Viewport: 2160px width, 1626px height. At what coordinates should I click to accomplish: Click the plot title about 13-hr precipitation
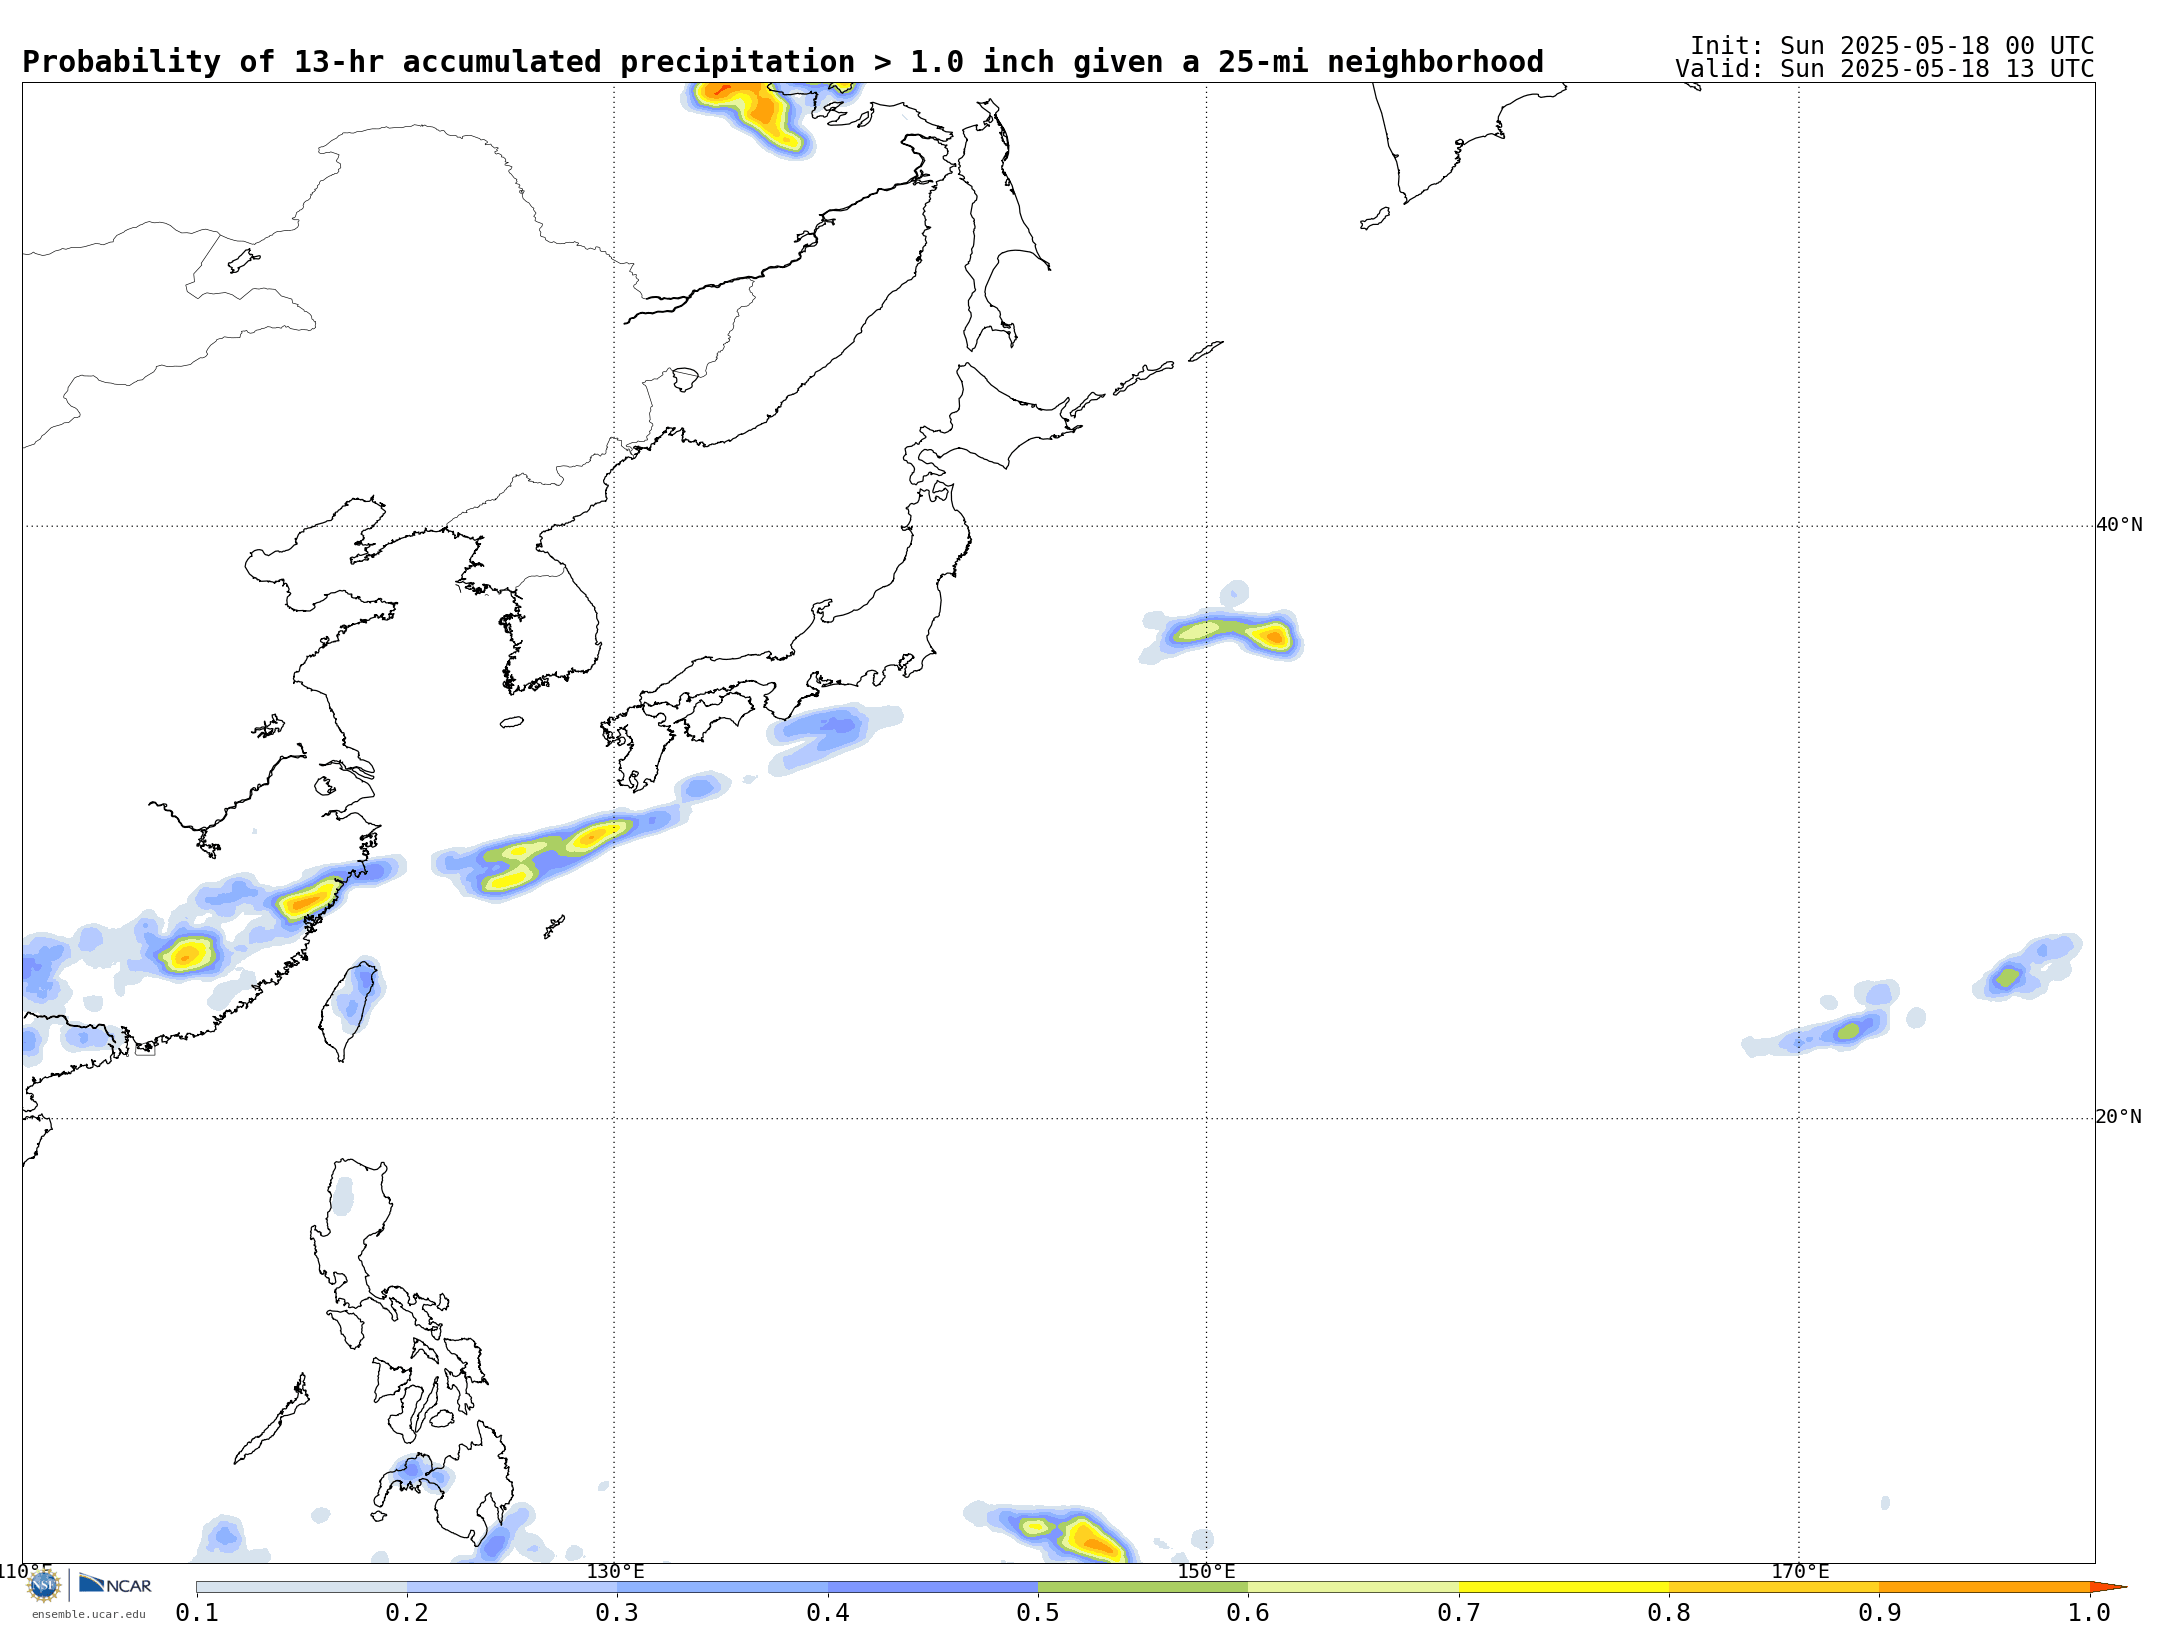783,62
